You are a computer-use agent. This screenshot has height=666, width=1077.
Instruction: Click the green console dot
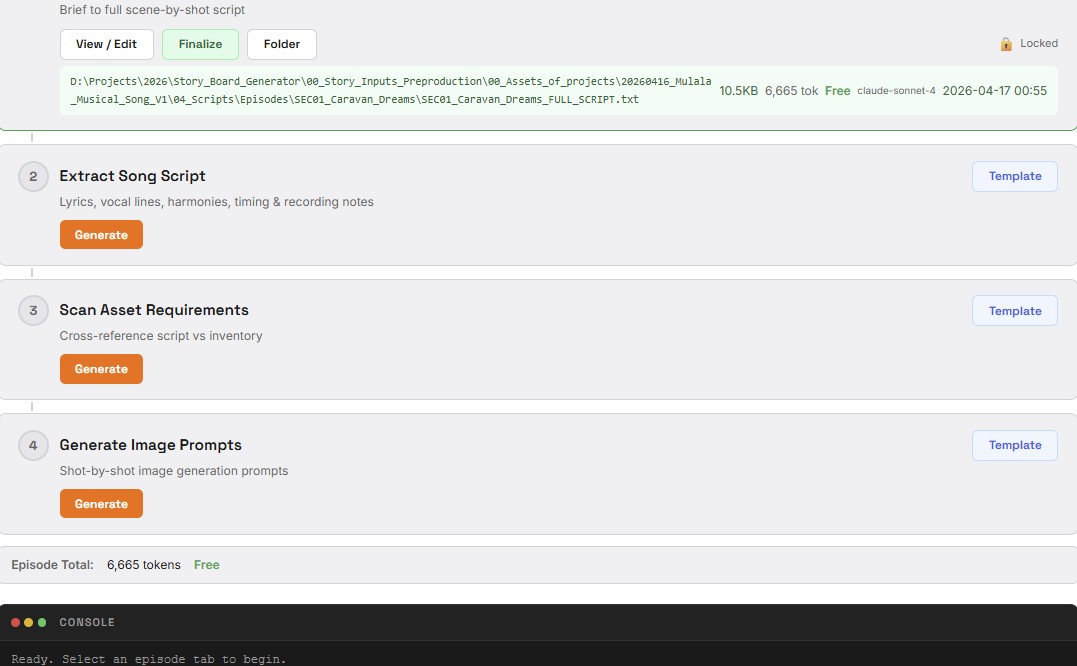(x=42, y=622)
